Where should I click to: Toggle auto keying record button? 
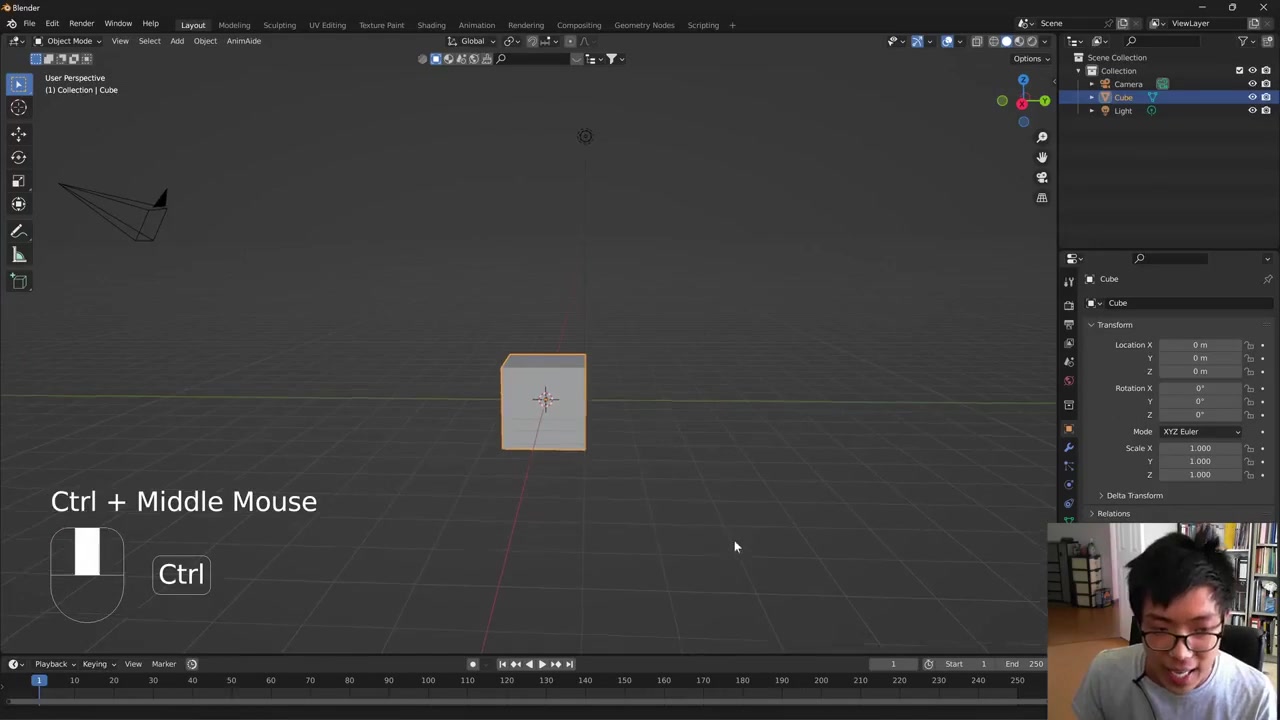(473, 664)
